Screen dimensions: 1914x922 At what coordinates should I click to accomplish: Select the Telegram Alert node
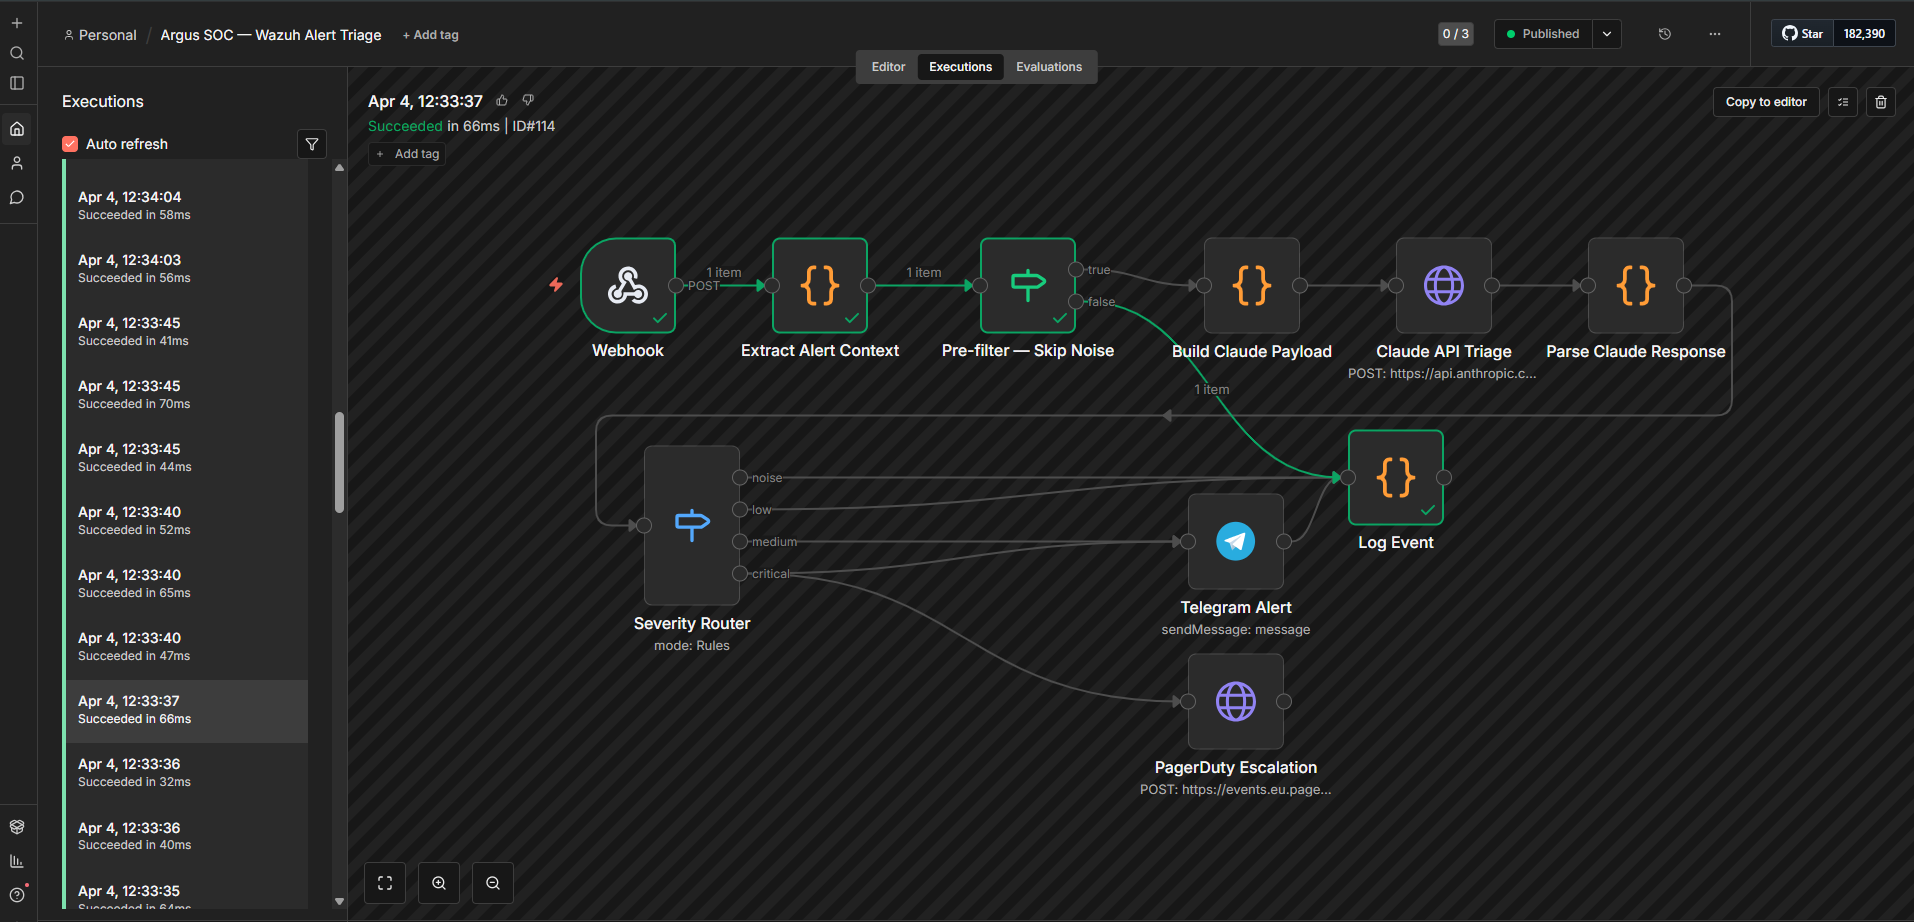(x=1236, y=541)
